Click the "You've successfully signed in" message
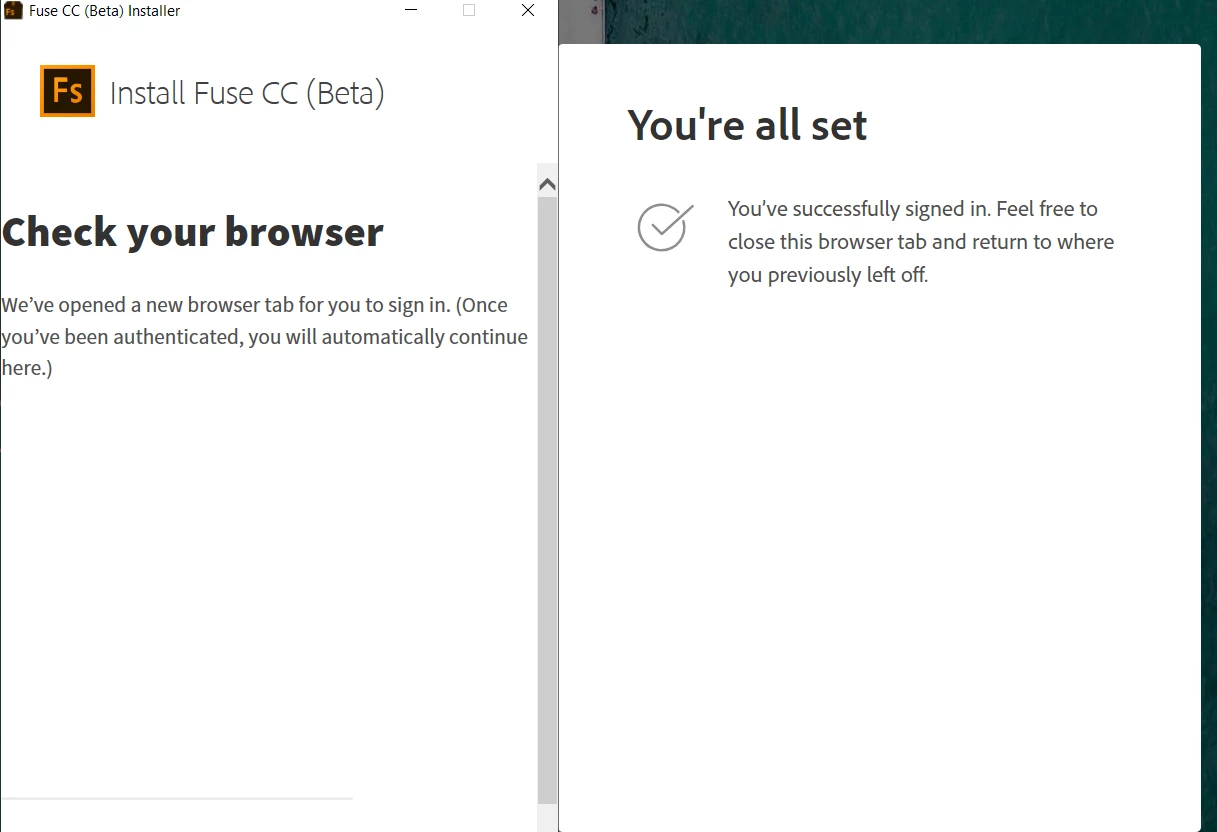 point(921,241)
